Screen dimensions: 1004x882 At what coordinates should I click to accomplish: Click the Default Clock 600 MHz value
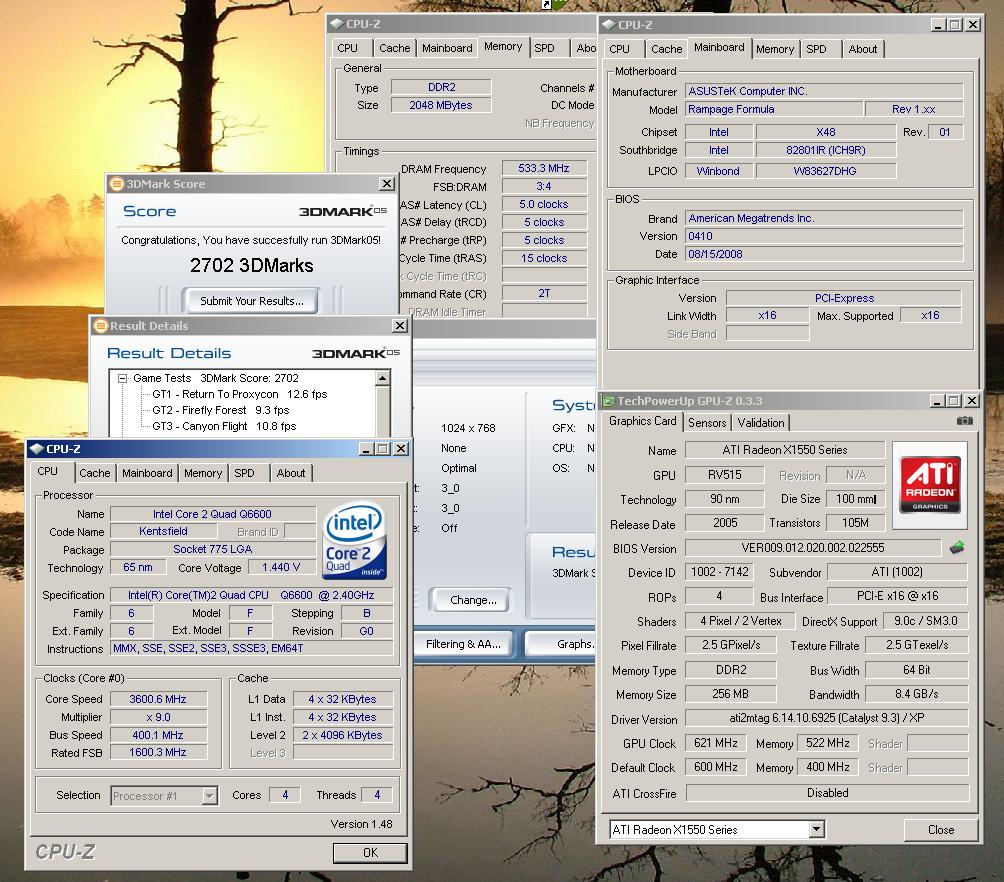(715, 767)
